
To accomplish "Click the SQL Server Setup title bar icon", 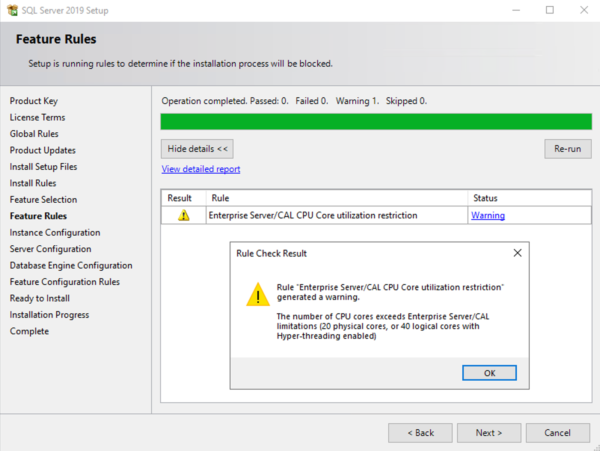I will tap(11, 10).
